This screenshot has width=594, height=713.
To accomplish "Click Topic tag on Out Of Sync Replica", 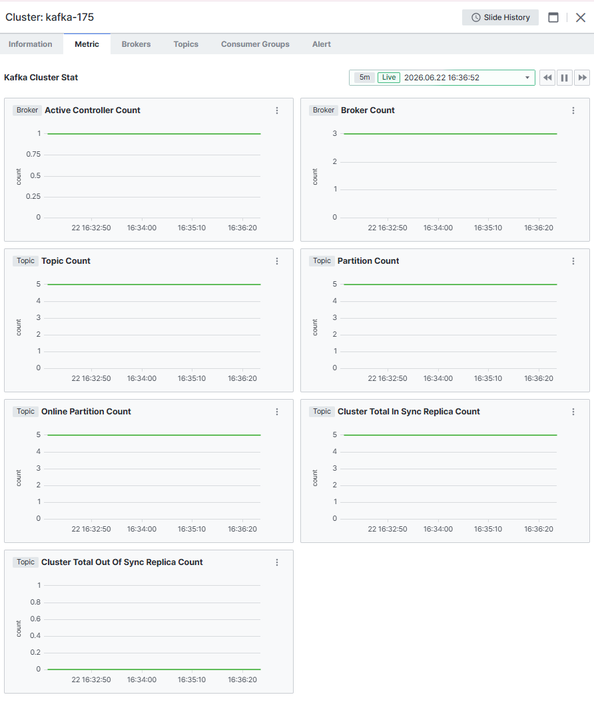I will tap(25, 562).
